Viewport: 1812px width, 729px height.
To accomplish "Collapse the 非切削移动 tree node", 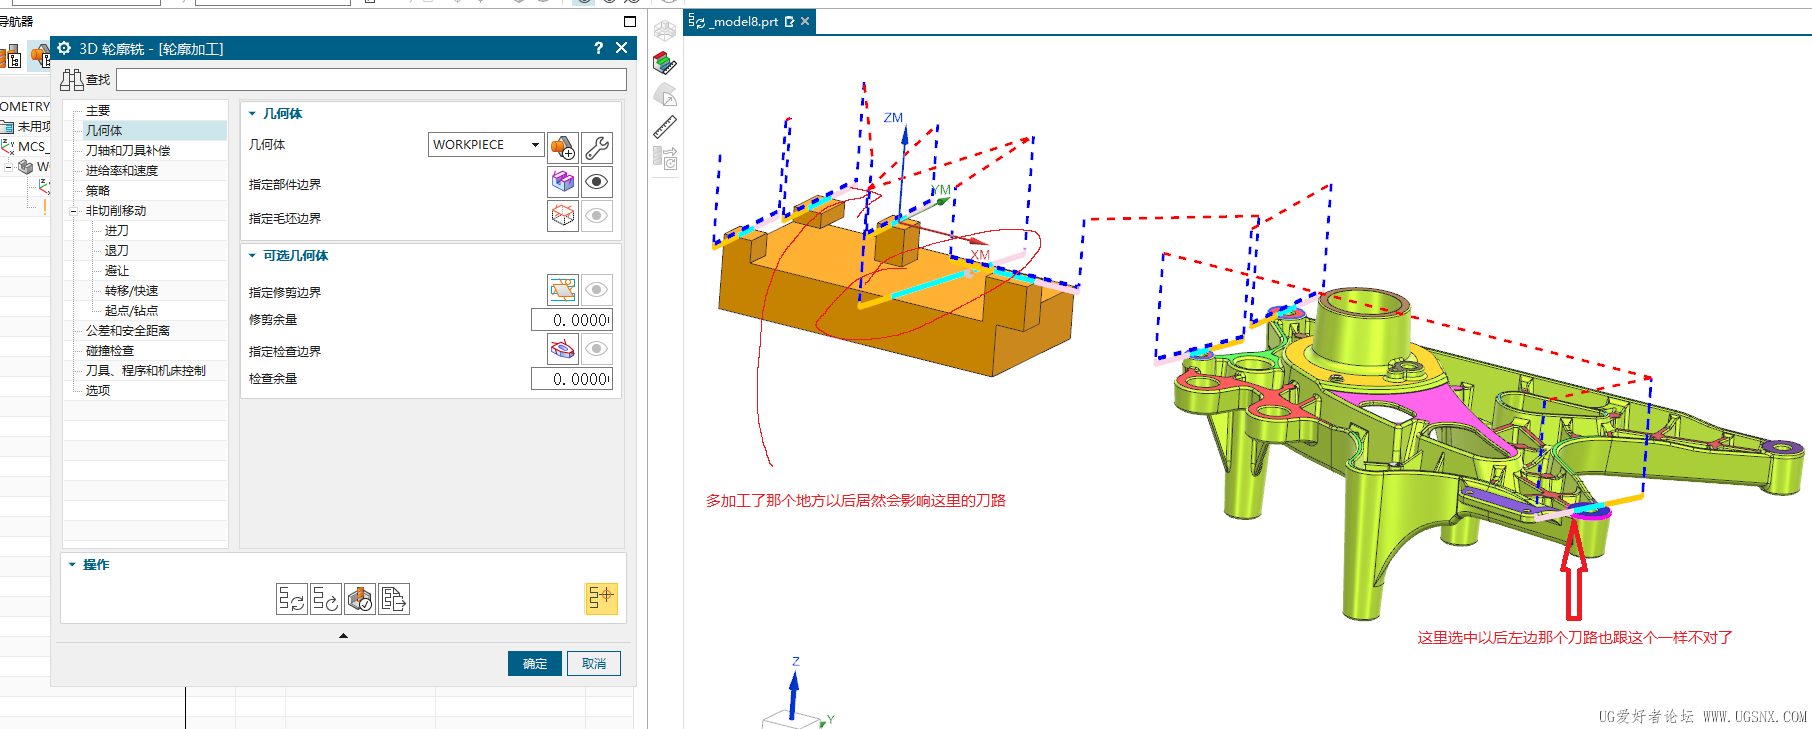I will pyautogui.click(x=74, y=211).
